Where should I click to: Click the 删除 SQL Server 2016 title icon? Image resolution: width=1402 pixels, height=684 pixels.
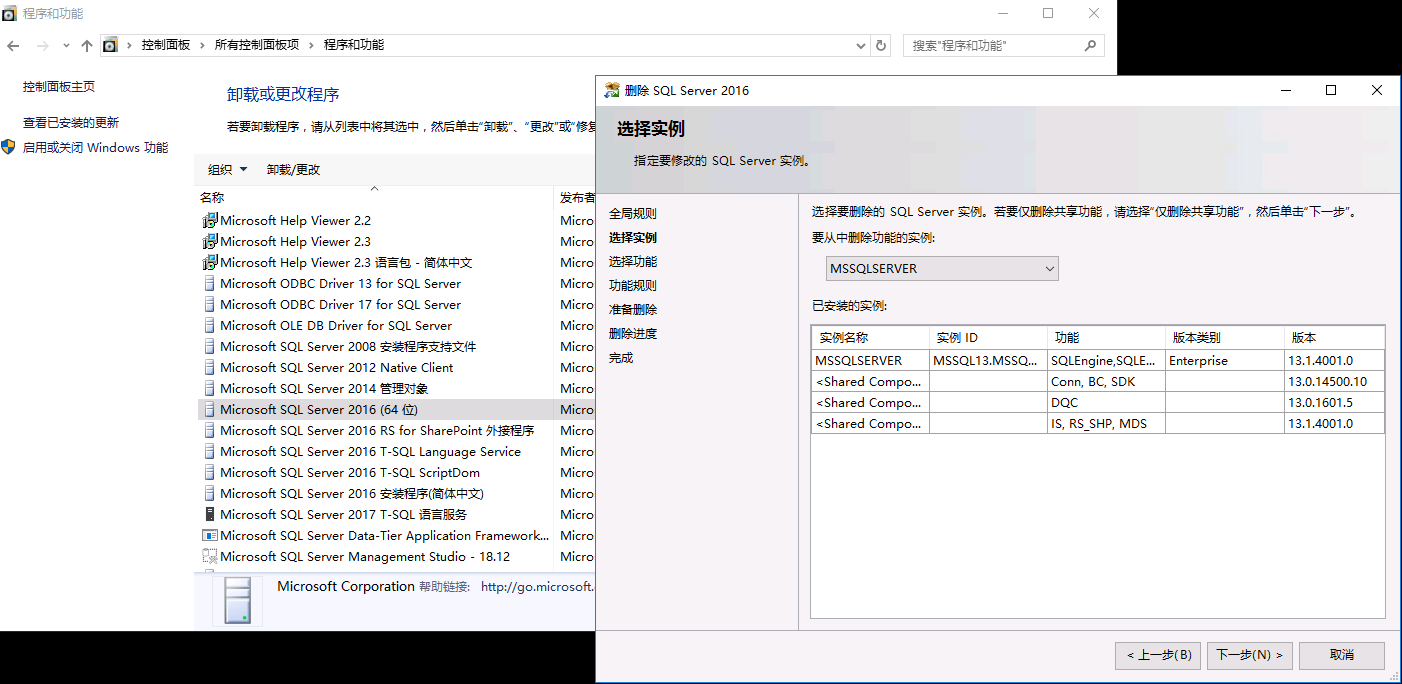pyautogui.click(x=612, y=90)
